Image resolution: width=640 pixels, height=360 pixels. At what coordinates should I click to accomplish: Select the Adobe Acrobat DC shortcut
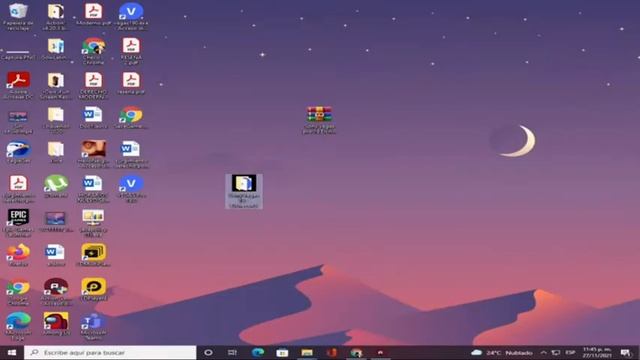click(x=18, y=86)
